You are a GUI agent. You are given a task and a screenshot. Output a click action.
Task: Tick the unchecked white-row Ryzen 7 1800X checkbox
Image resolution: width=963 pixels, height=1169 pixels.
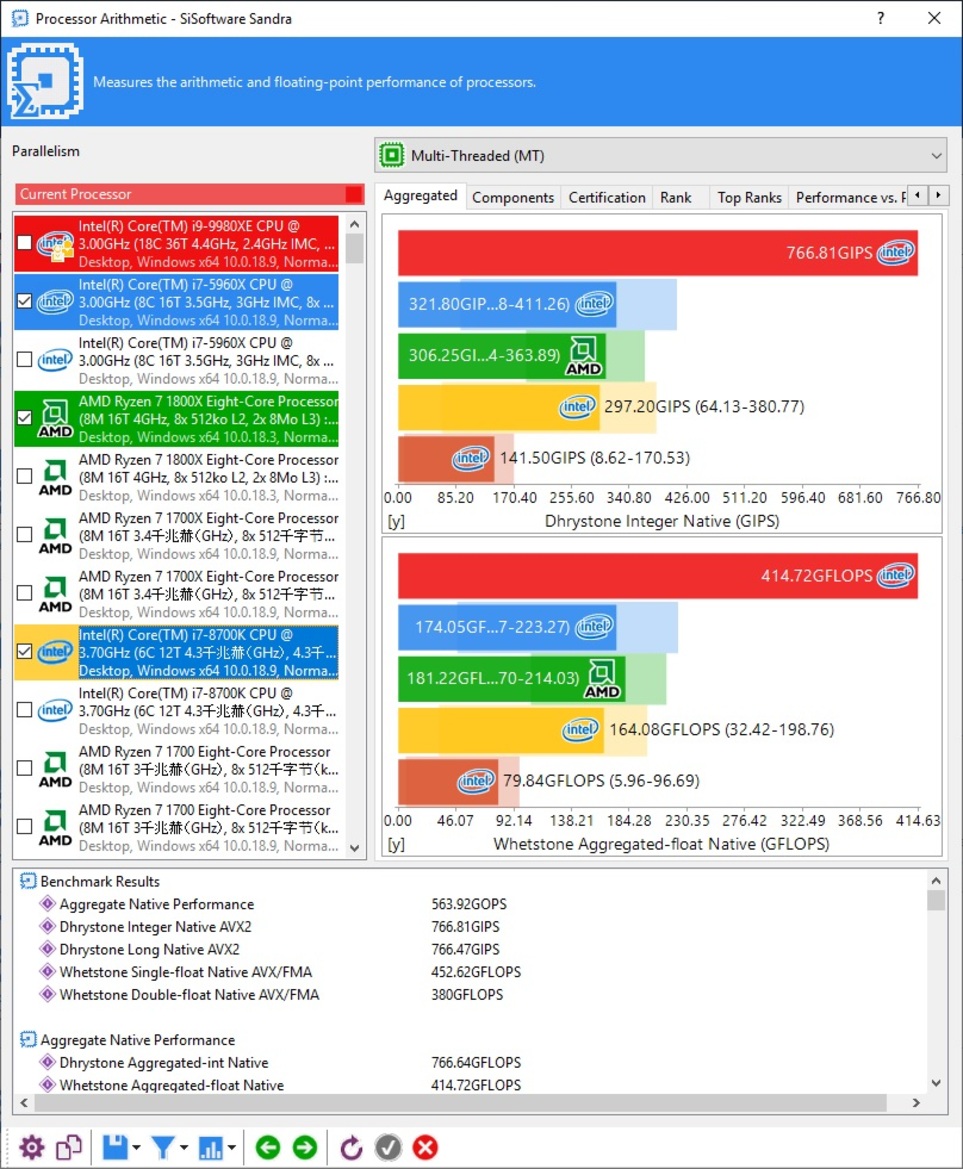click(x=25, y=476)
